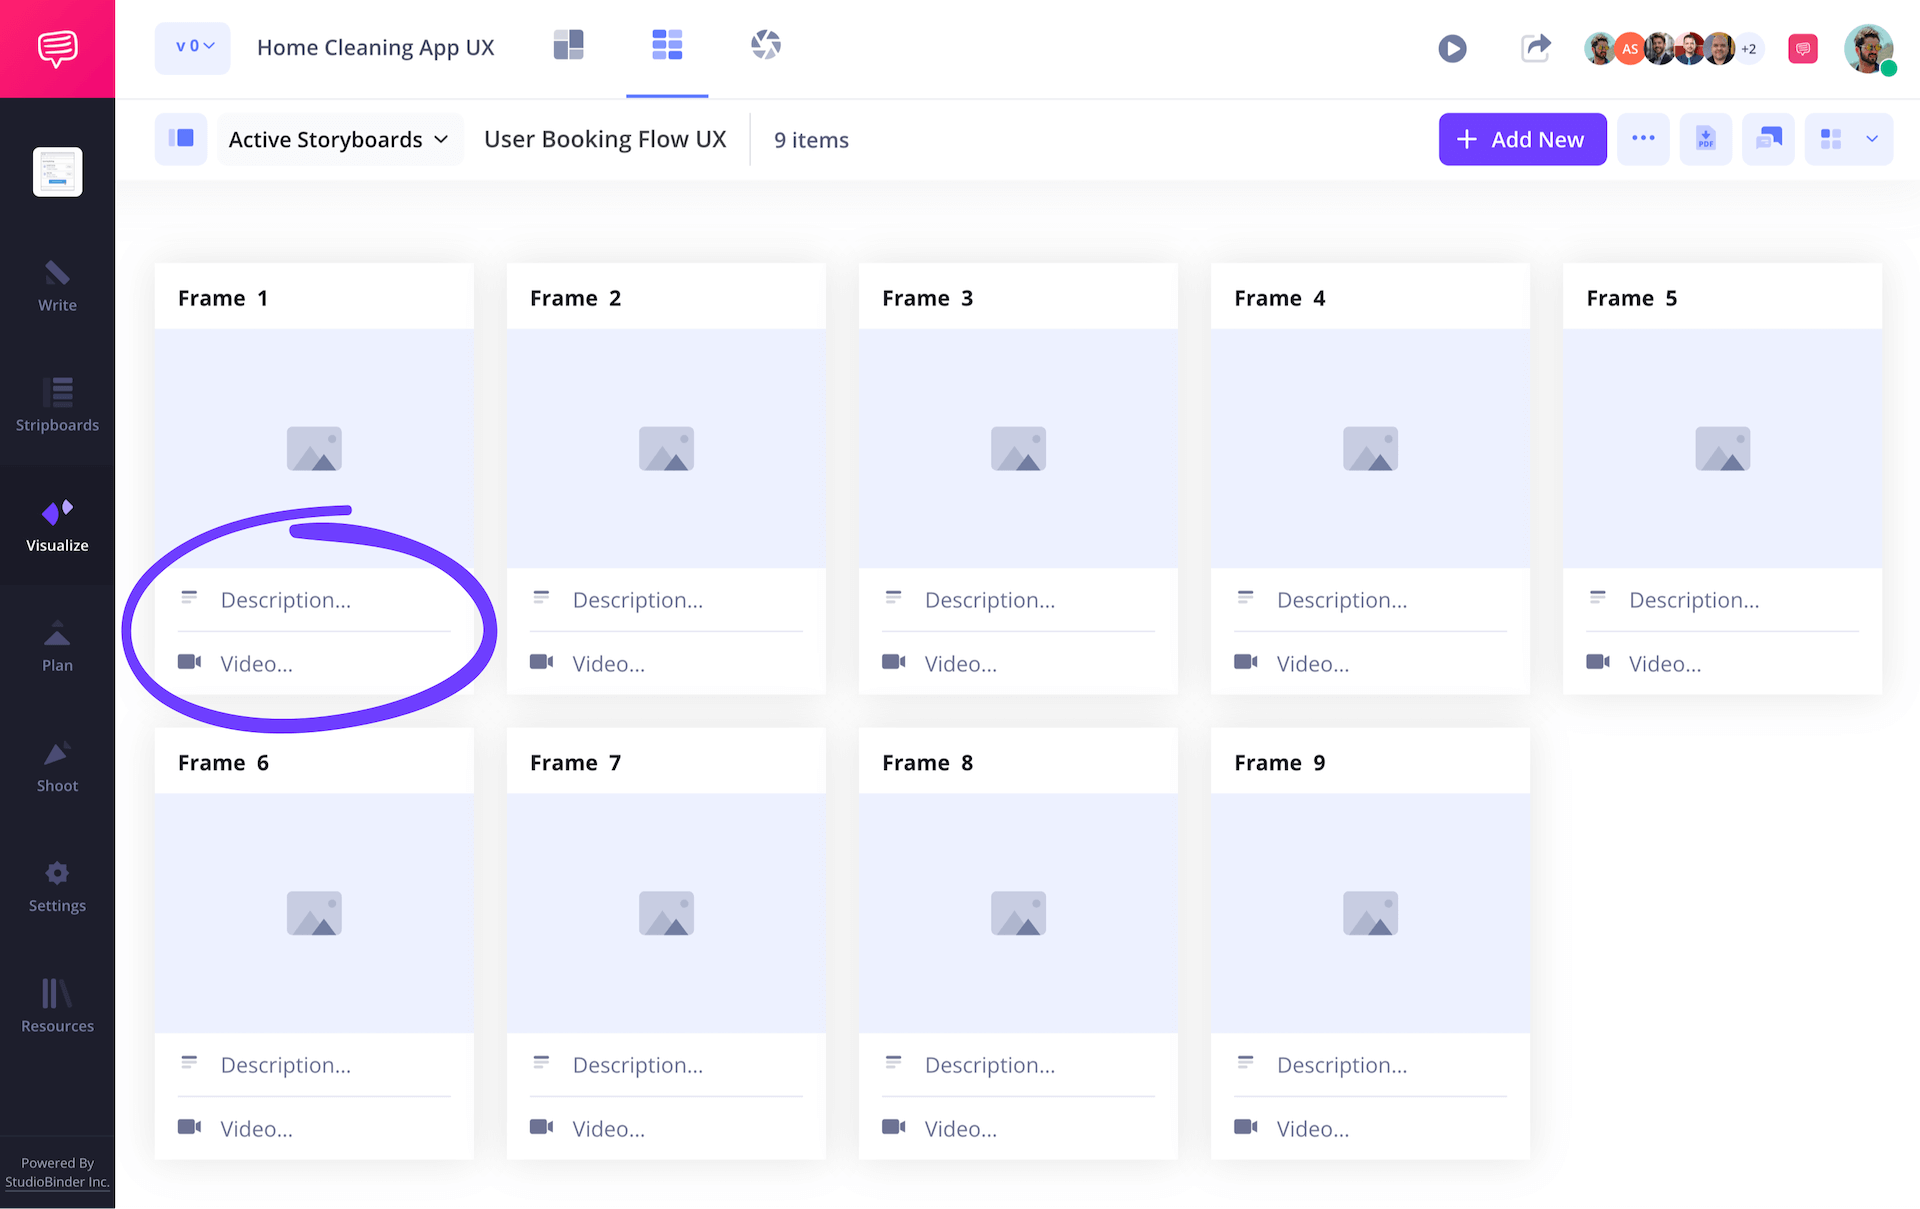Play the storyboard presentation
This screenshot has width=1920, height=1209.
tap(1452, 47)
